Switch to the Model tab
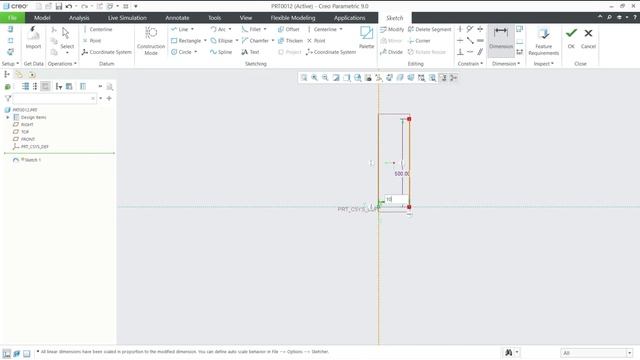 coord(42,18)
